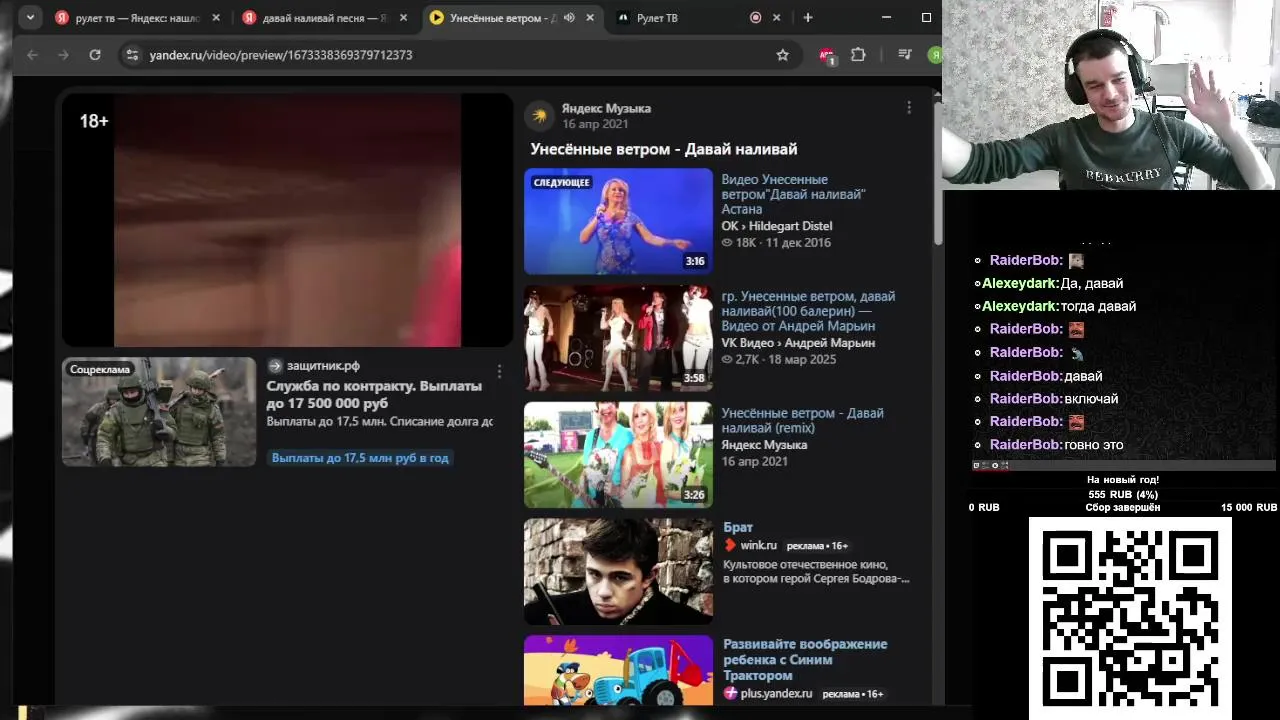Open the Синий Трактор ad thumbnail
1280x720 pixels.
point(618,671)
